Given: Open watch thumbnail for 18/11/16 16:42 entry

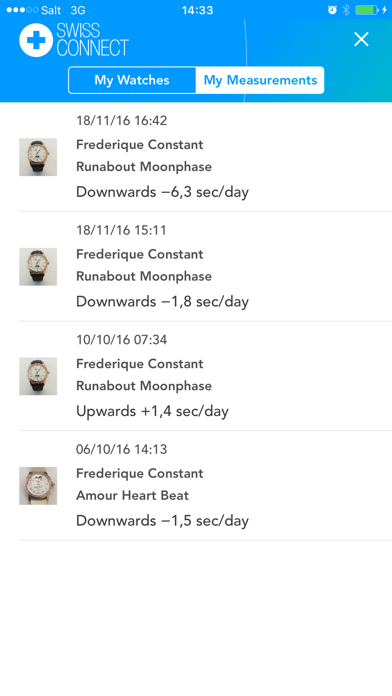Looking at the screenshot, I should [38, 157].
